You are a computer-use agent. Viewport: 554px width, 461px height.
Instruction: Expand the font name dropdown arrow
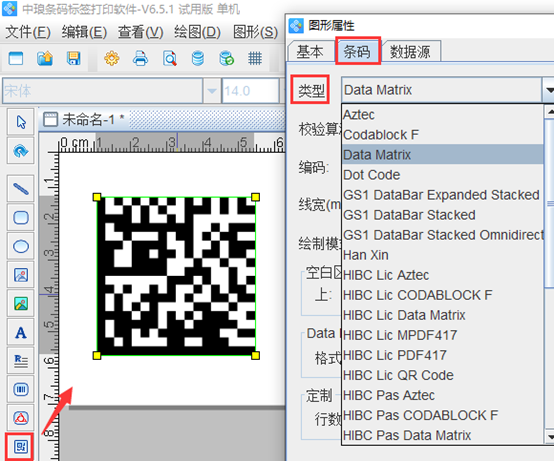[x=212, y=91]
